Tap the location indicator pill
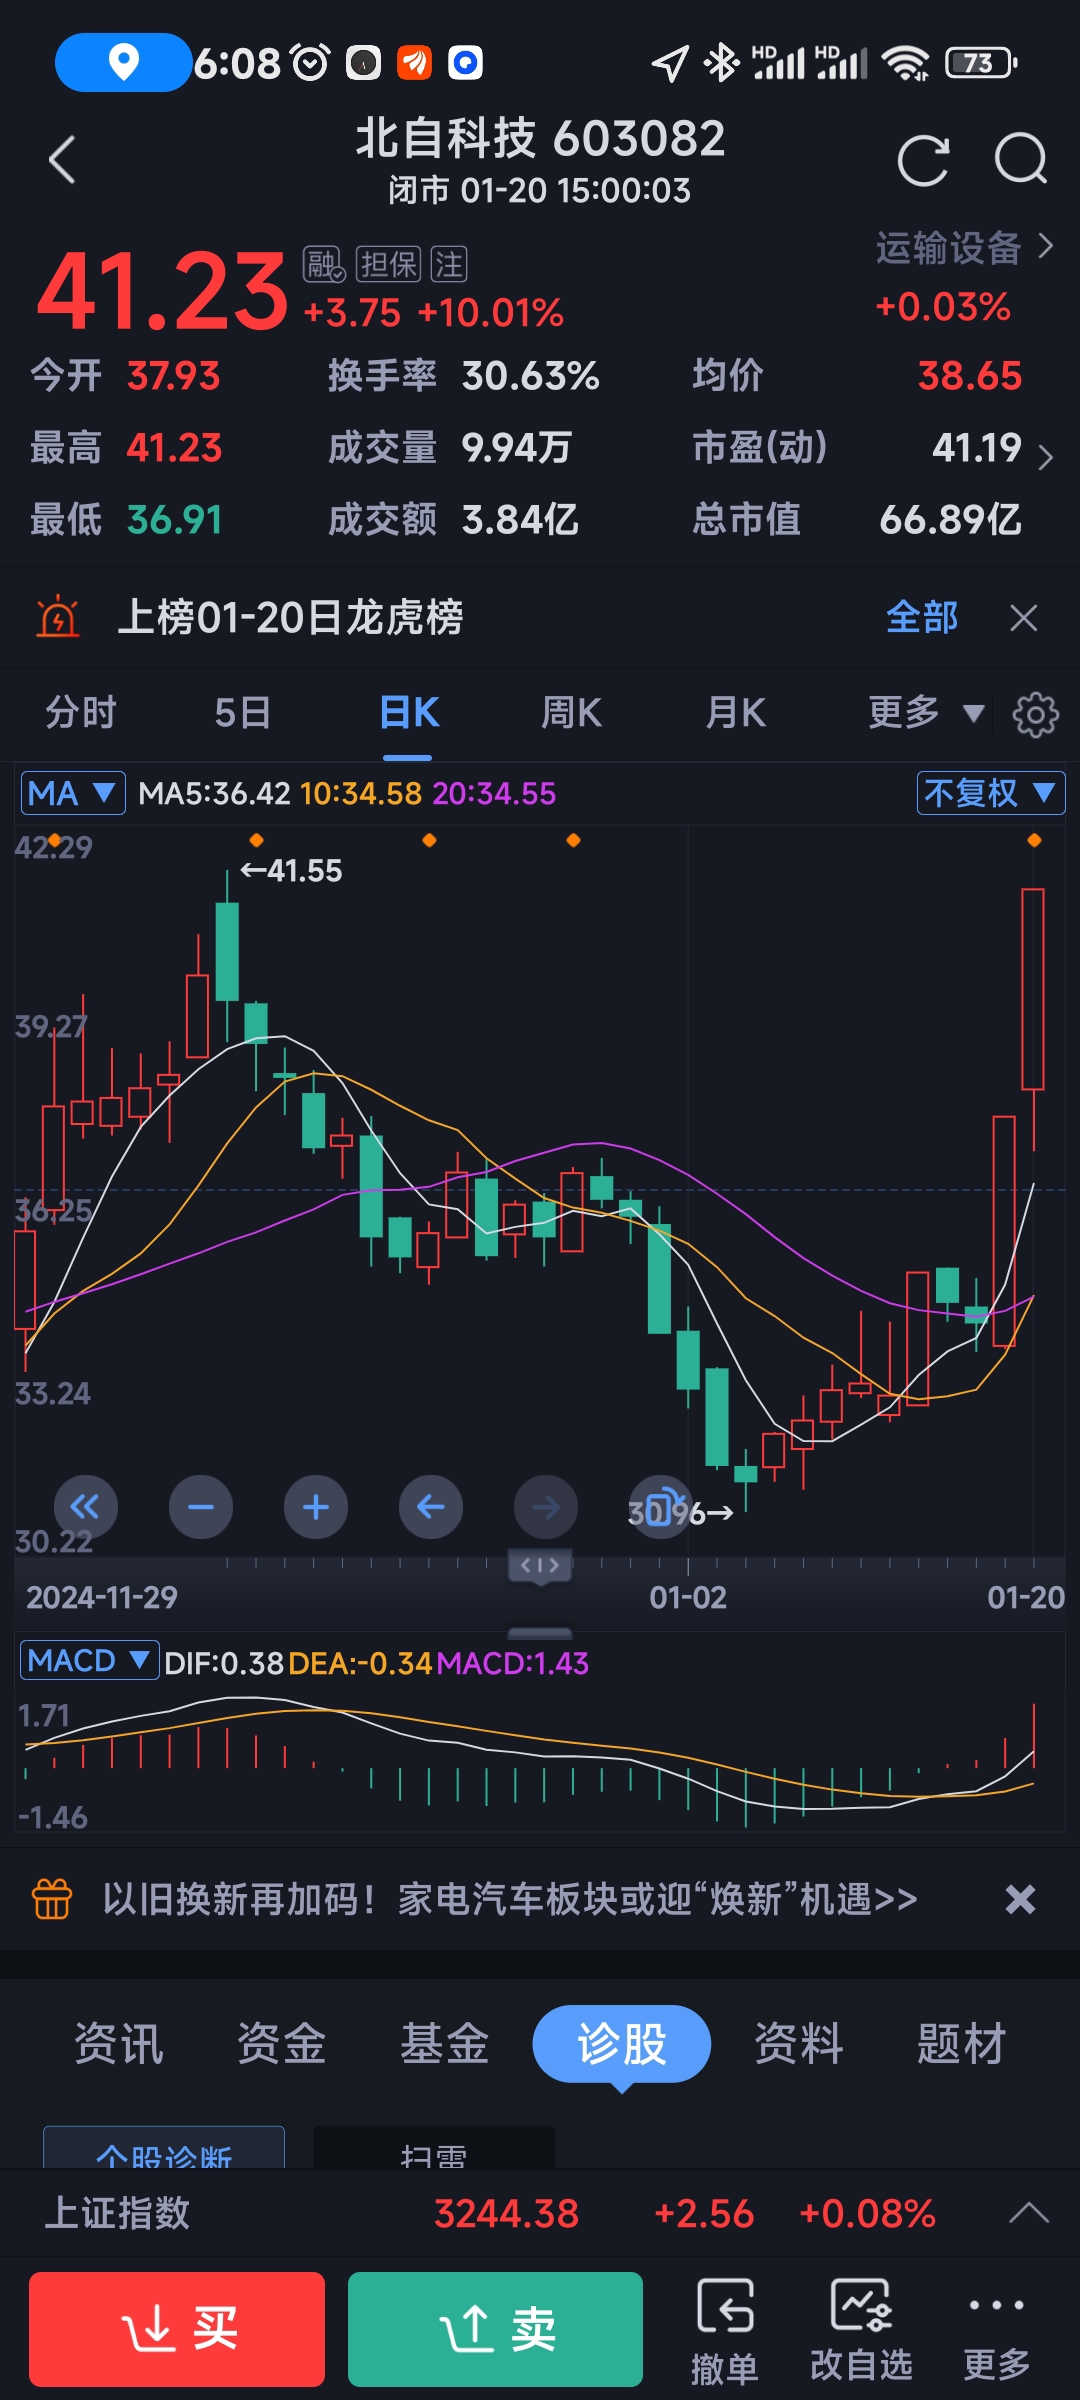This screenshot has height=2400, width=1080. [x=123, y=62]
